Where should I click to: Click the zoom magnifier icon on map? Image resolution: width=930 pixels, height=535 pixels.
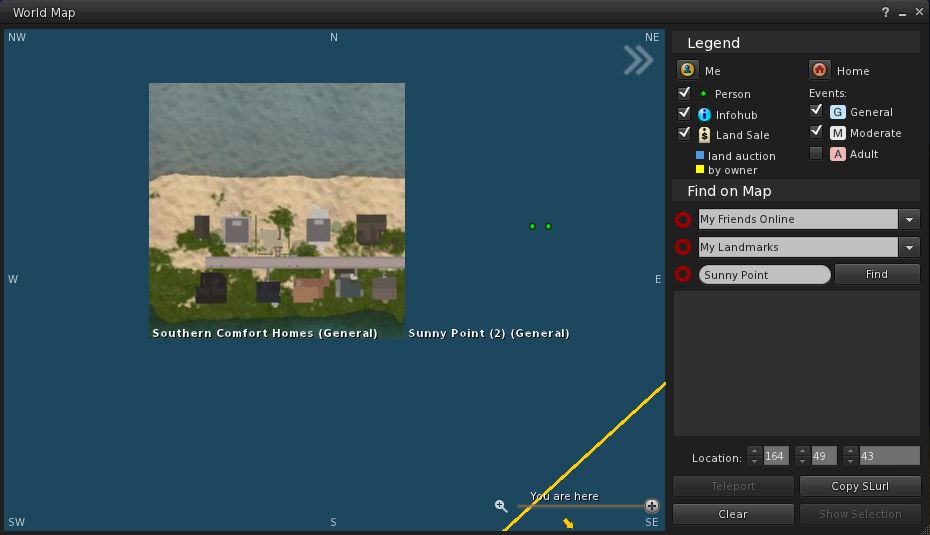[x=501, y=506]
